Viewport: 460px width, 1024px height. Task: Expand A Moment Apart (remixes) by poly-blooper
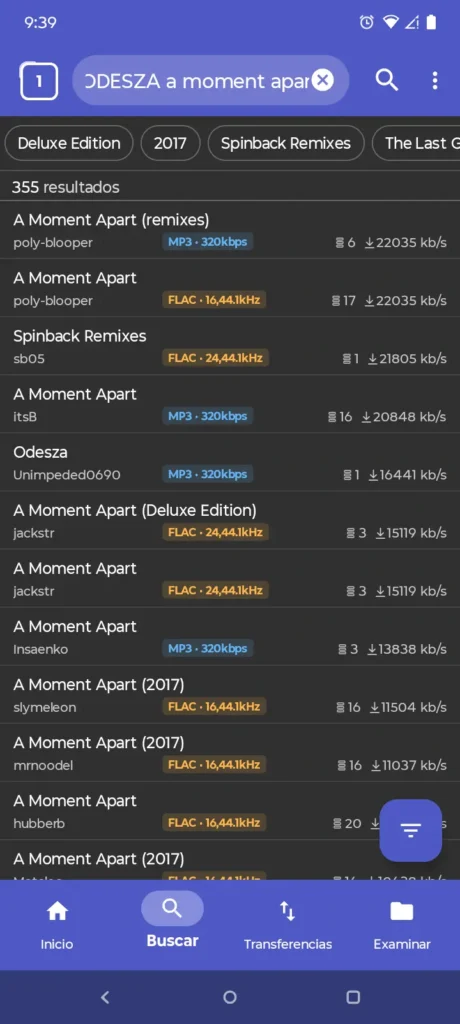tap(230, 230)
